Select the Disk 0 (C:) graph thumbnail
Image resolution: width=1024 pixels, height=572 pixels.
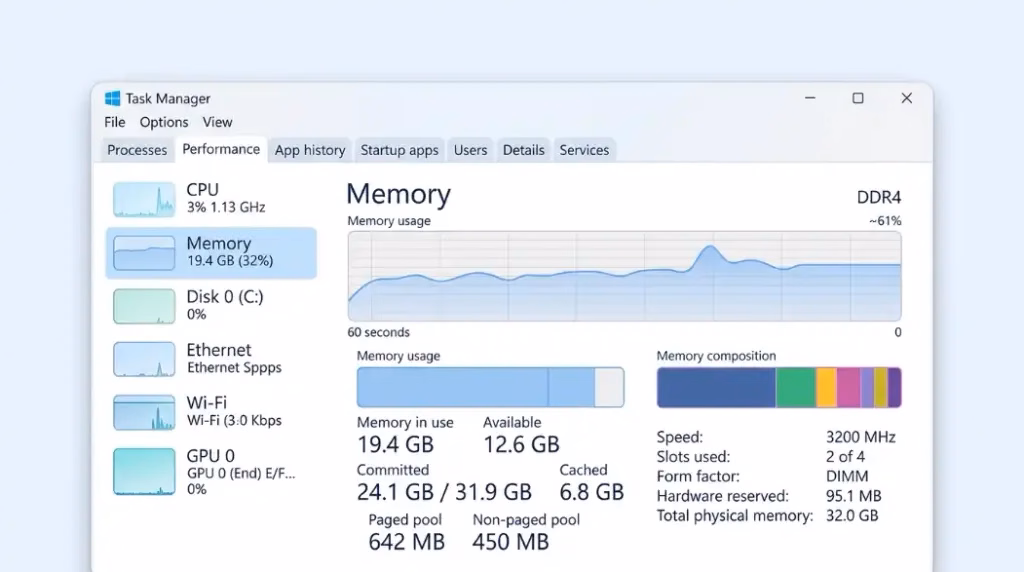(144, 306)
